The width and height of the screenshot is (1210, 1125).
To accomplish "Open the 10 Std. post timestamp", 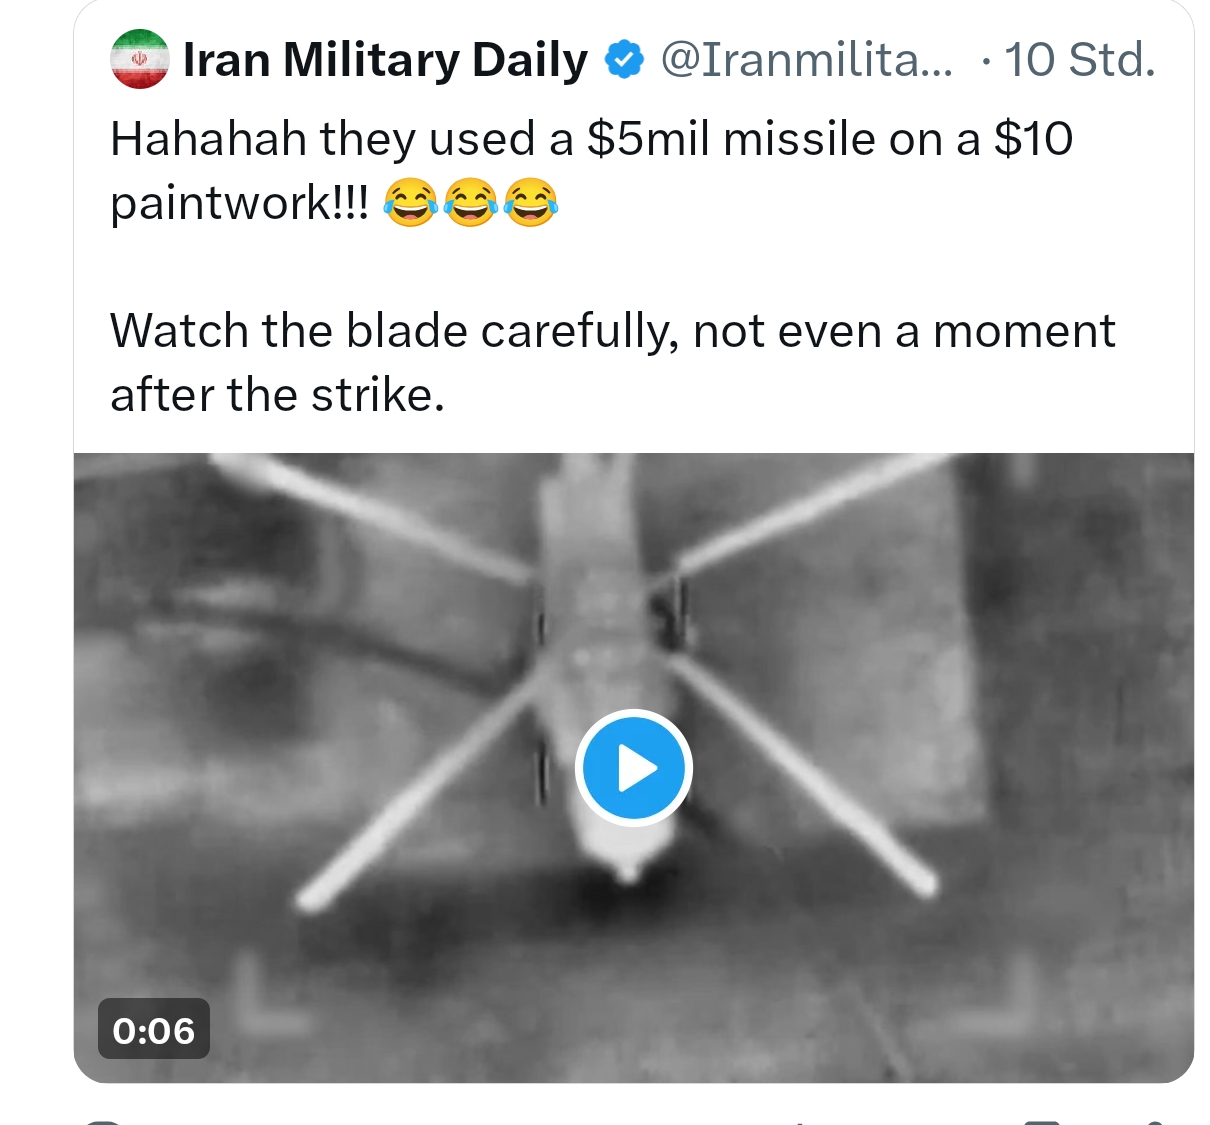I will coord(1080,60).
